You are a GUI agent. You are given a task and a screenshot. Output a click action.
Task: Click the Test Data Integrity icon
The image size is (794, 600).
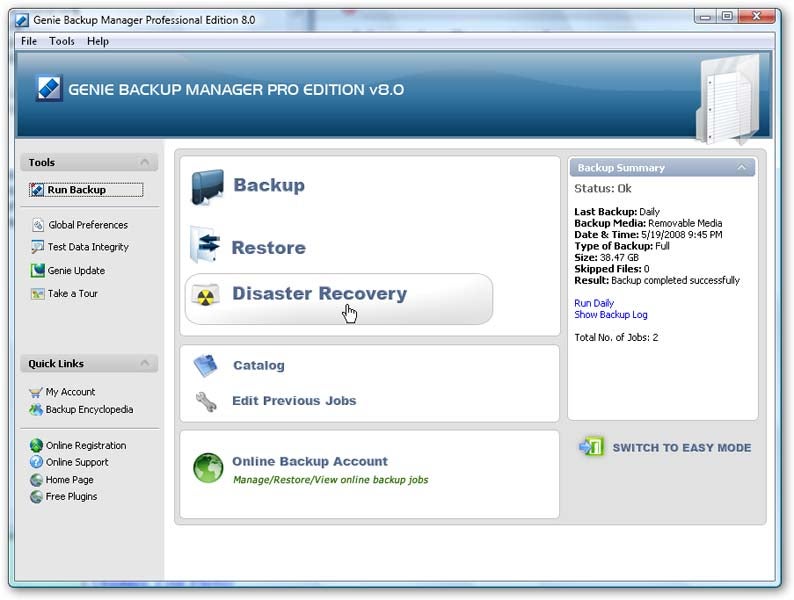tap(37, 247)
